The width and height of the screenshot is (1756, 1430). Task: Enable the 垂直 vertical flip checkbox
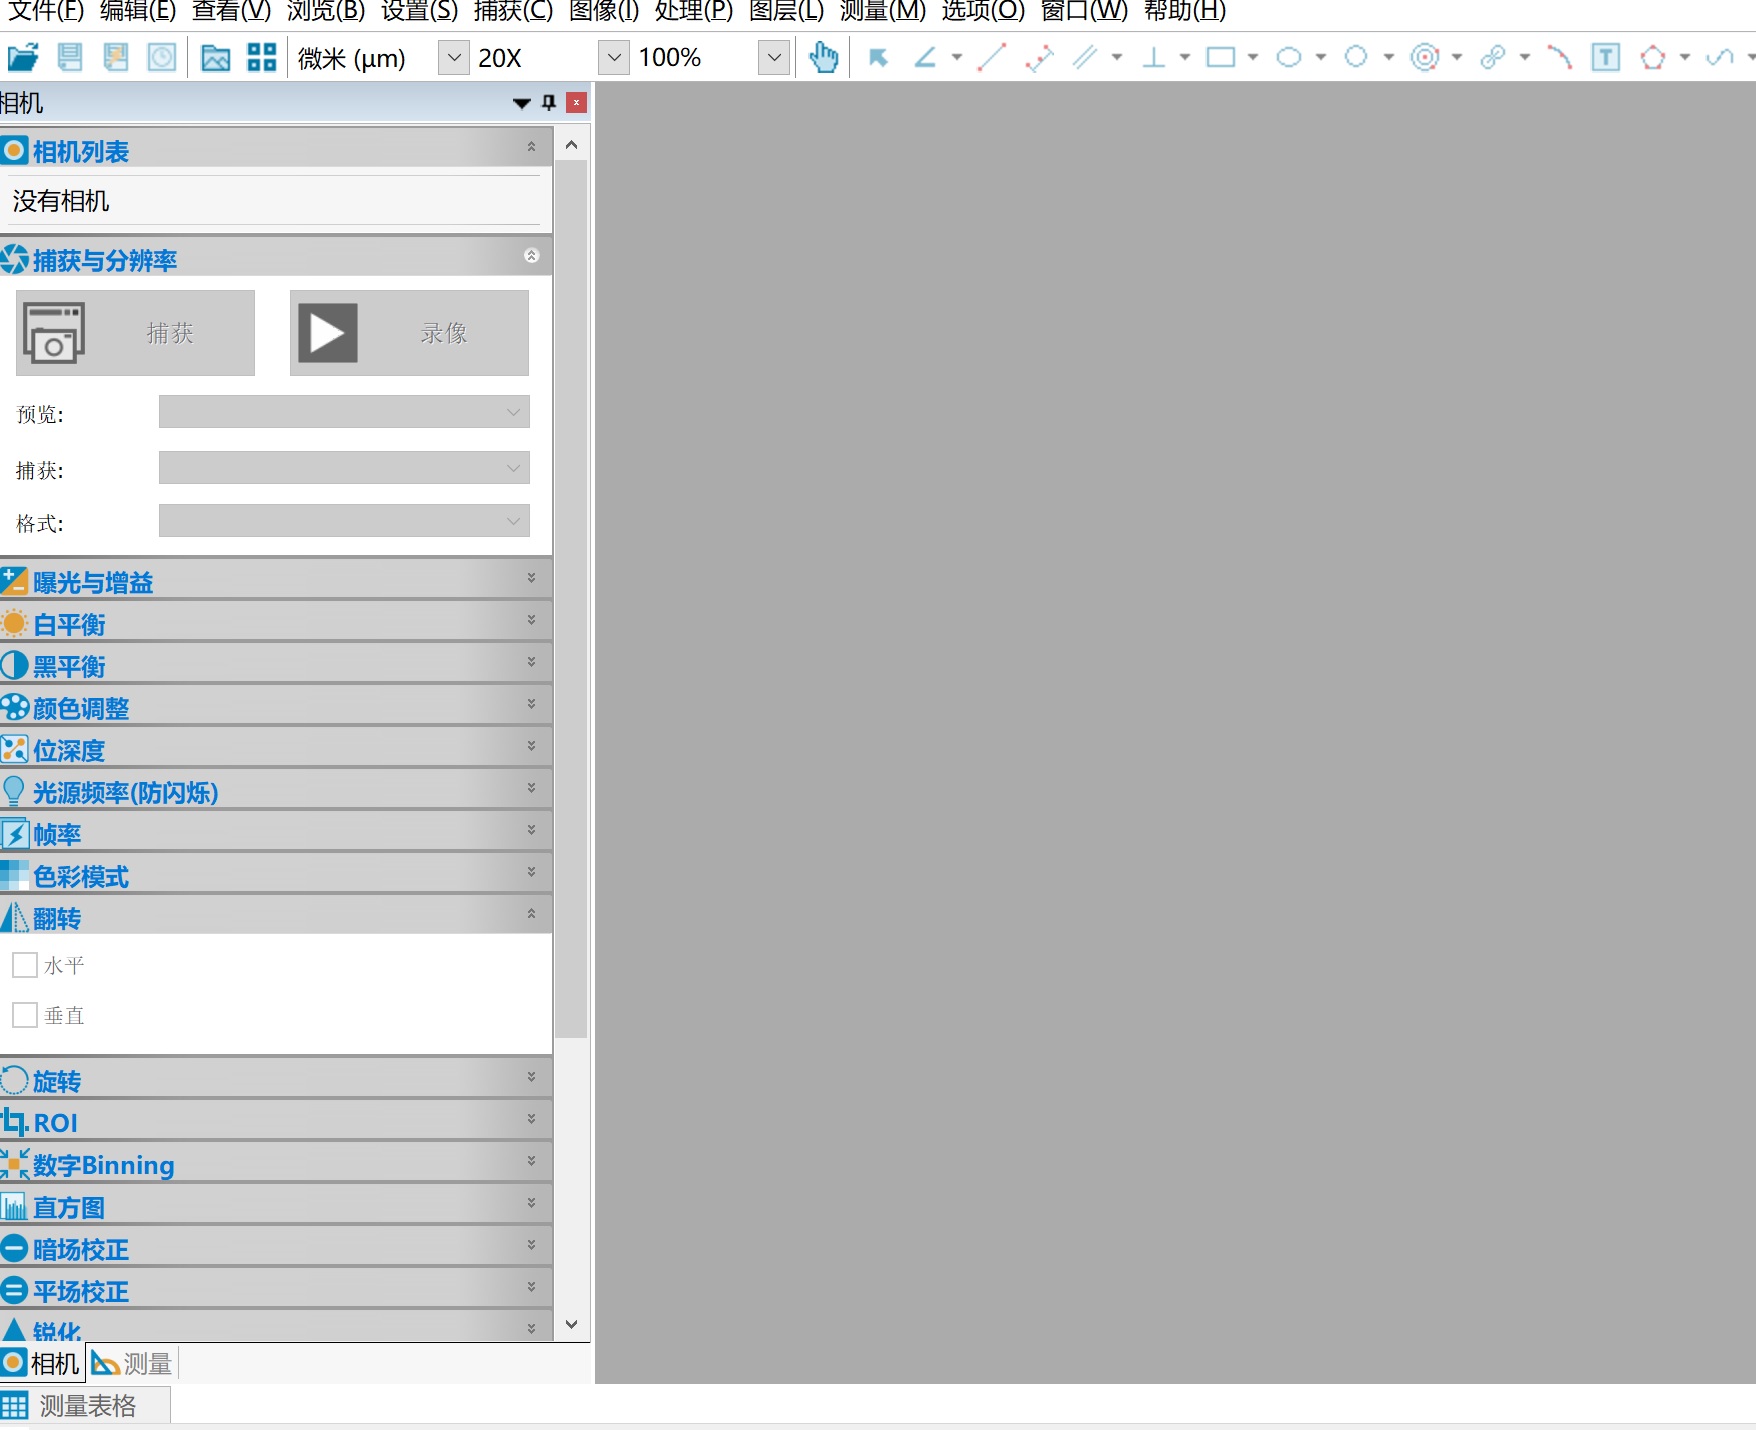[x=25, y=1015]
